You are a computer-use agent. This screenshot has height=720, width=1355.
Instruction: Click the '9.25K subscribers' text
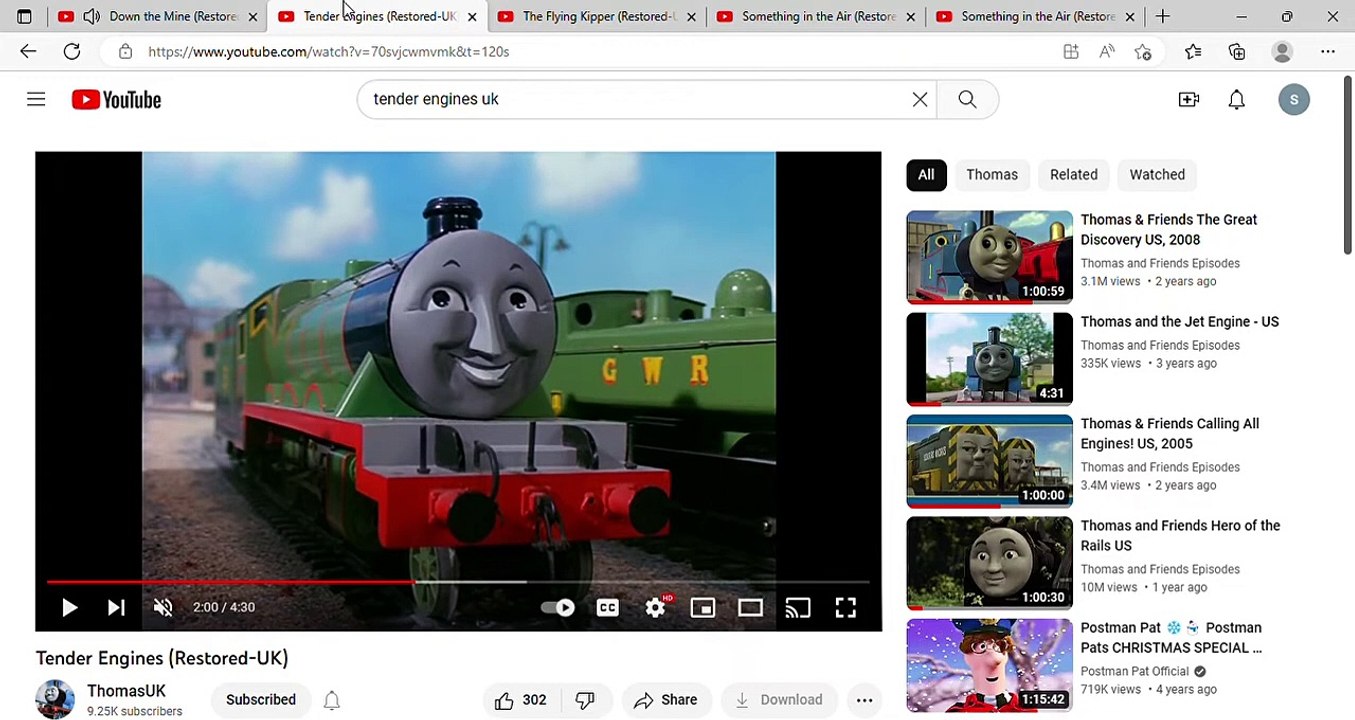coord(134,712)
